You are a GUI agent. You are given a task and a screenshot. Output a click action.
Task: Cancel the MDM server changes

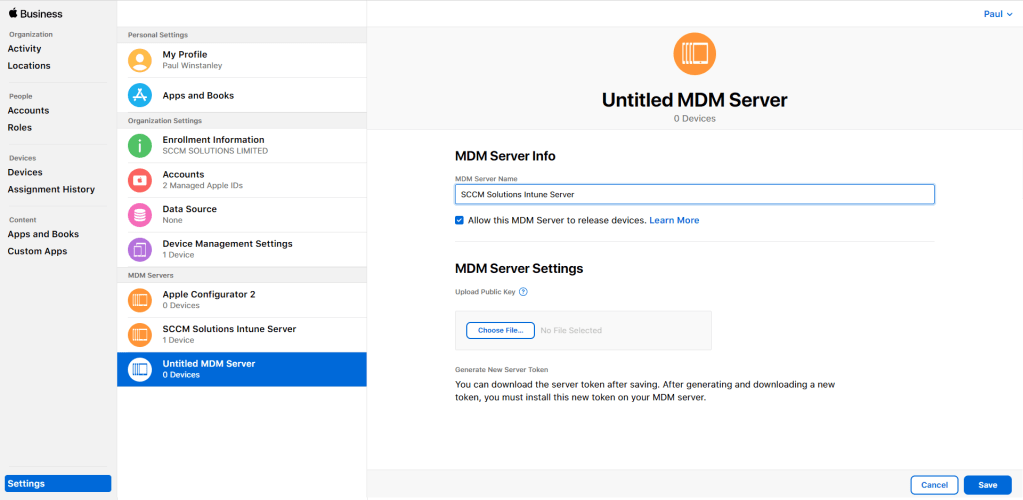coord(934,485)
